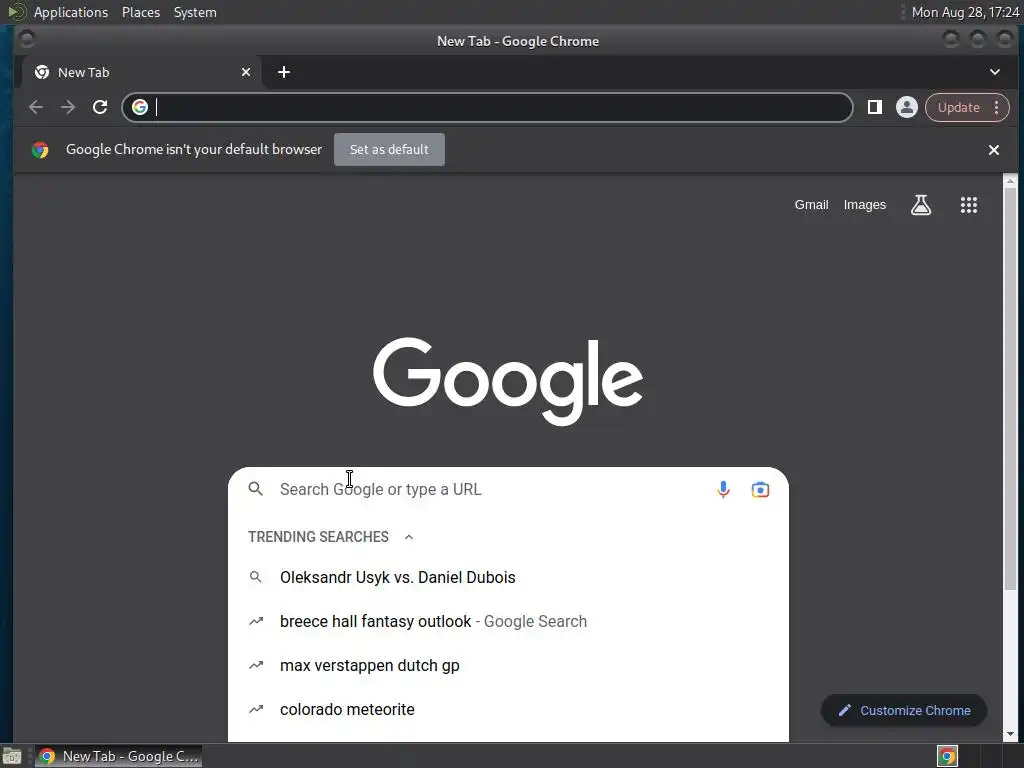Open the Places menu
1024x768 pixels.
click(x=140, y=12)
